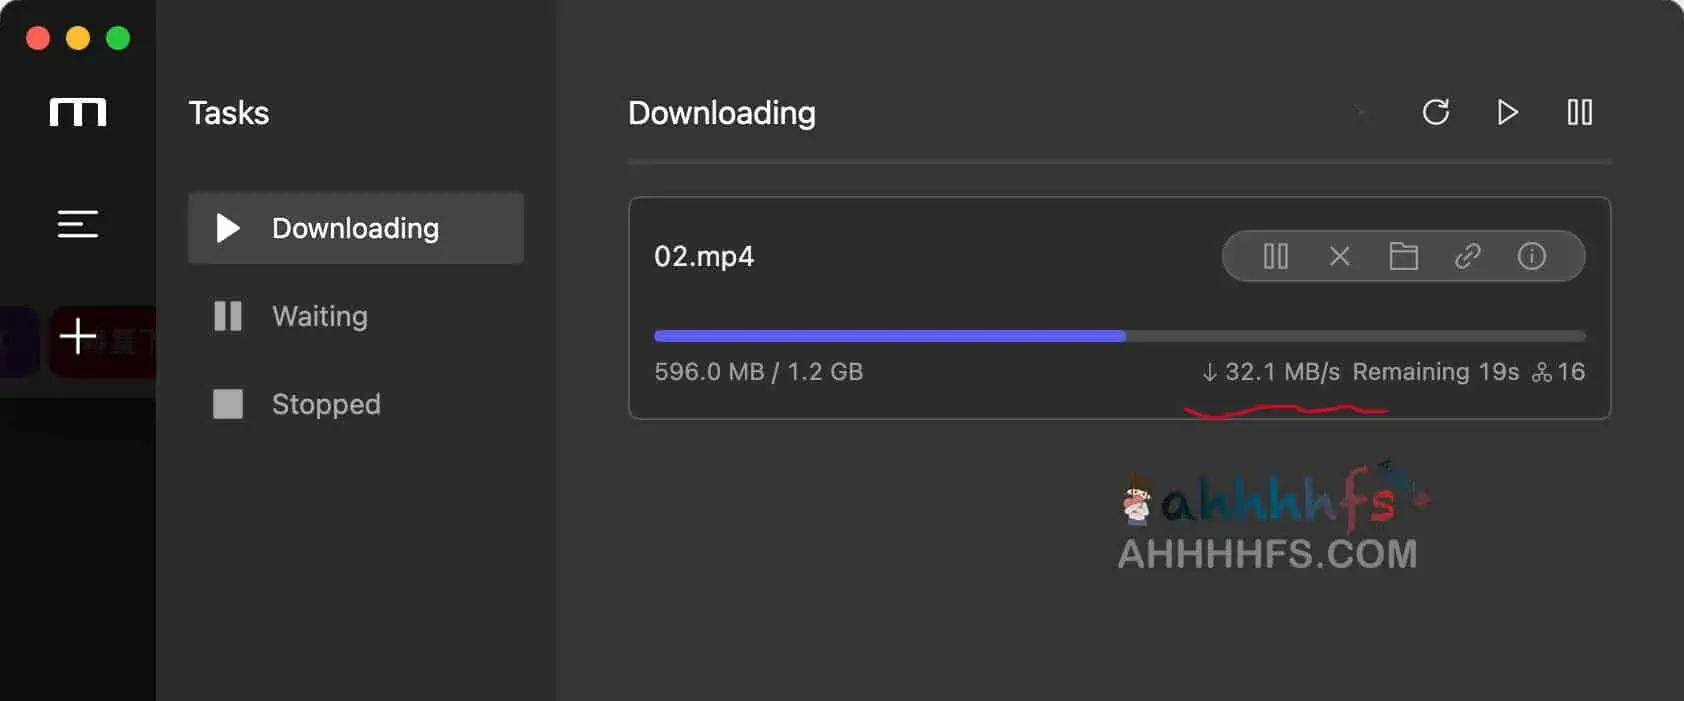1684x701 pixels.
Task: Pause the 02.mp4 download
Action: pos(1275,256)
